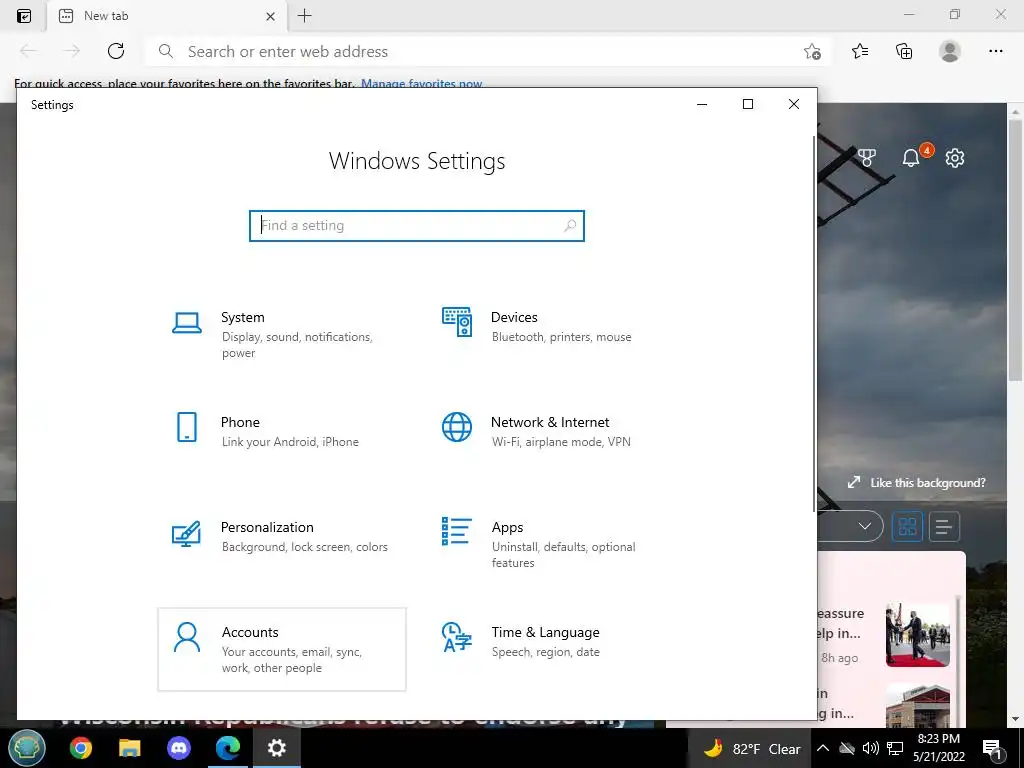This screenshot has height=768, width=1024.
Task: Click the Time & Language icon
Action: 456,637
